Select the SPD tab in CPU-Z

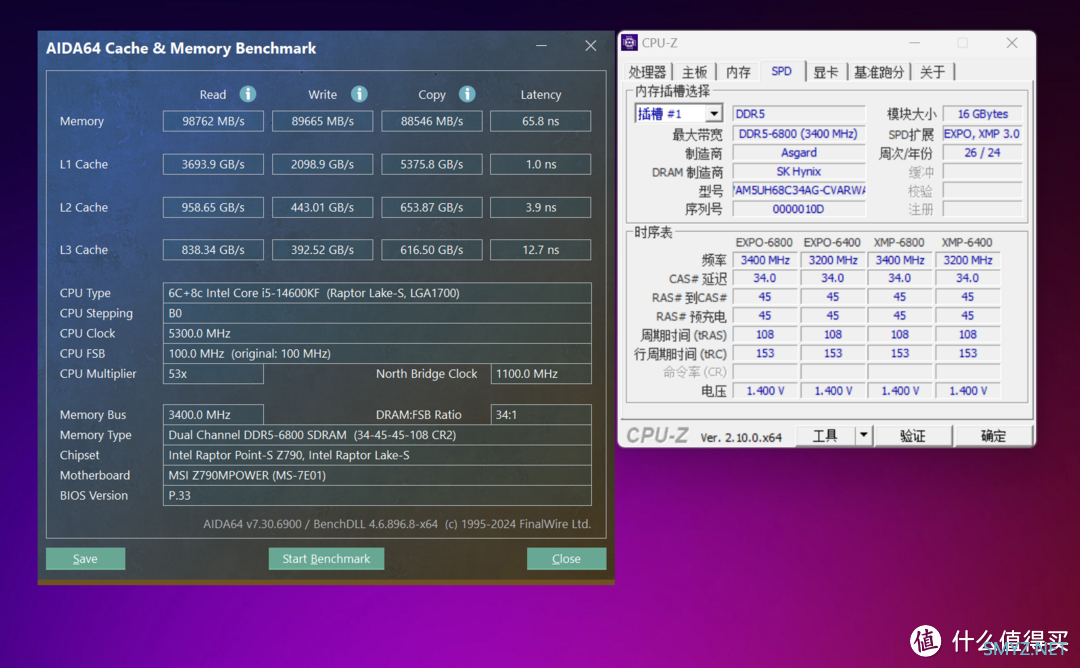782,72
